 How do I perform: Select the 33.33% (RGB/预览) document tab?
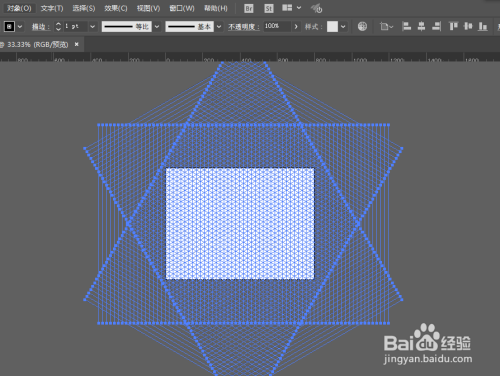point(37,44)
